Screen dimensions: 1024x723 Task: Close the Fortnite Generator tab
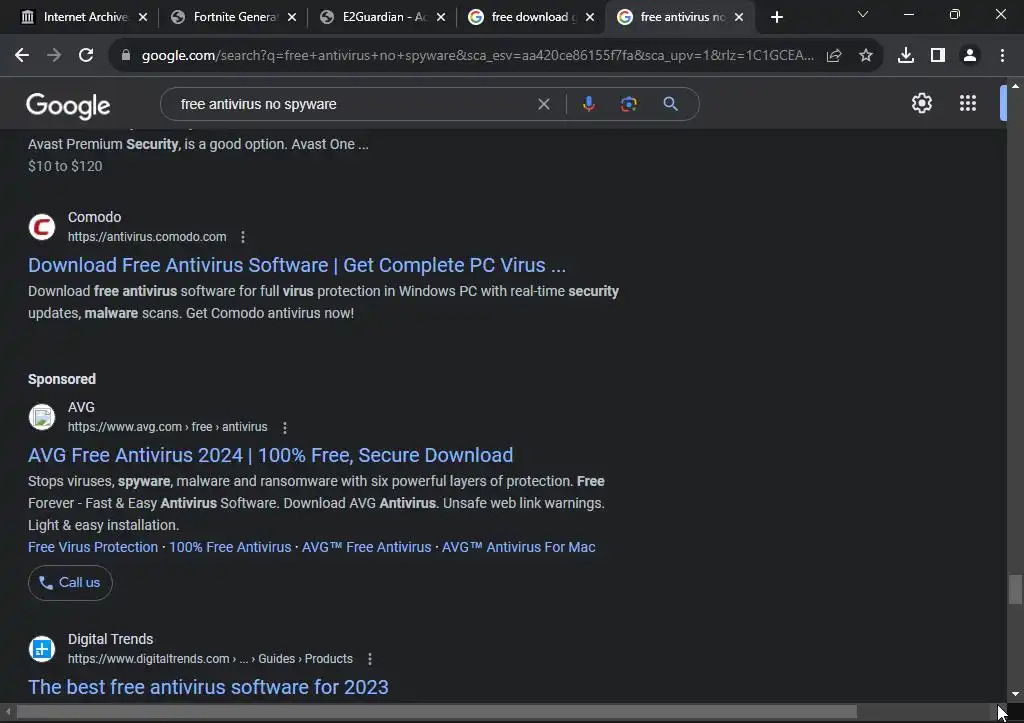point(292,17)
